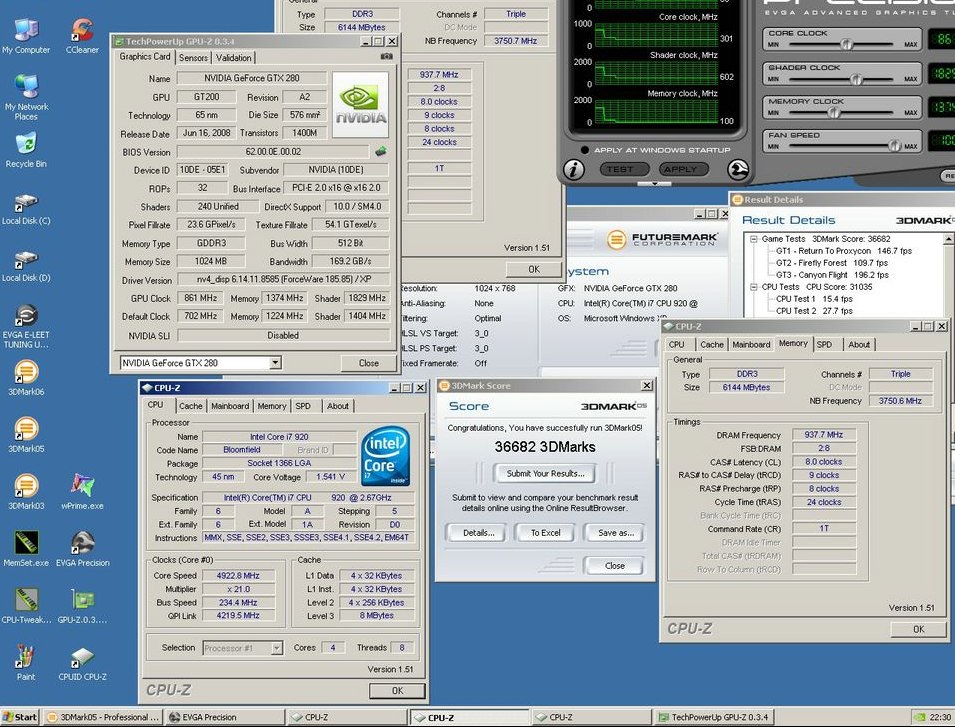Adjust the Fan Speed slider
The height and width of the screenshot is (727, 955).
coord(894,146)
